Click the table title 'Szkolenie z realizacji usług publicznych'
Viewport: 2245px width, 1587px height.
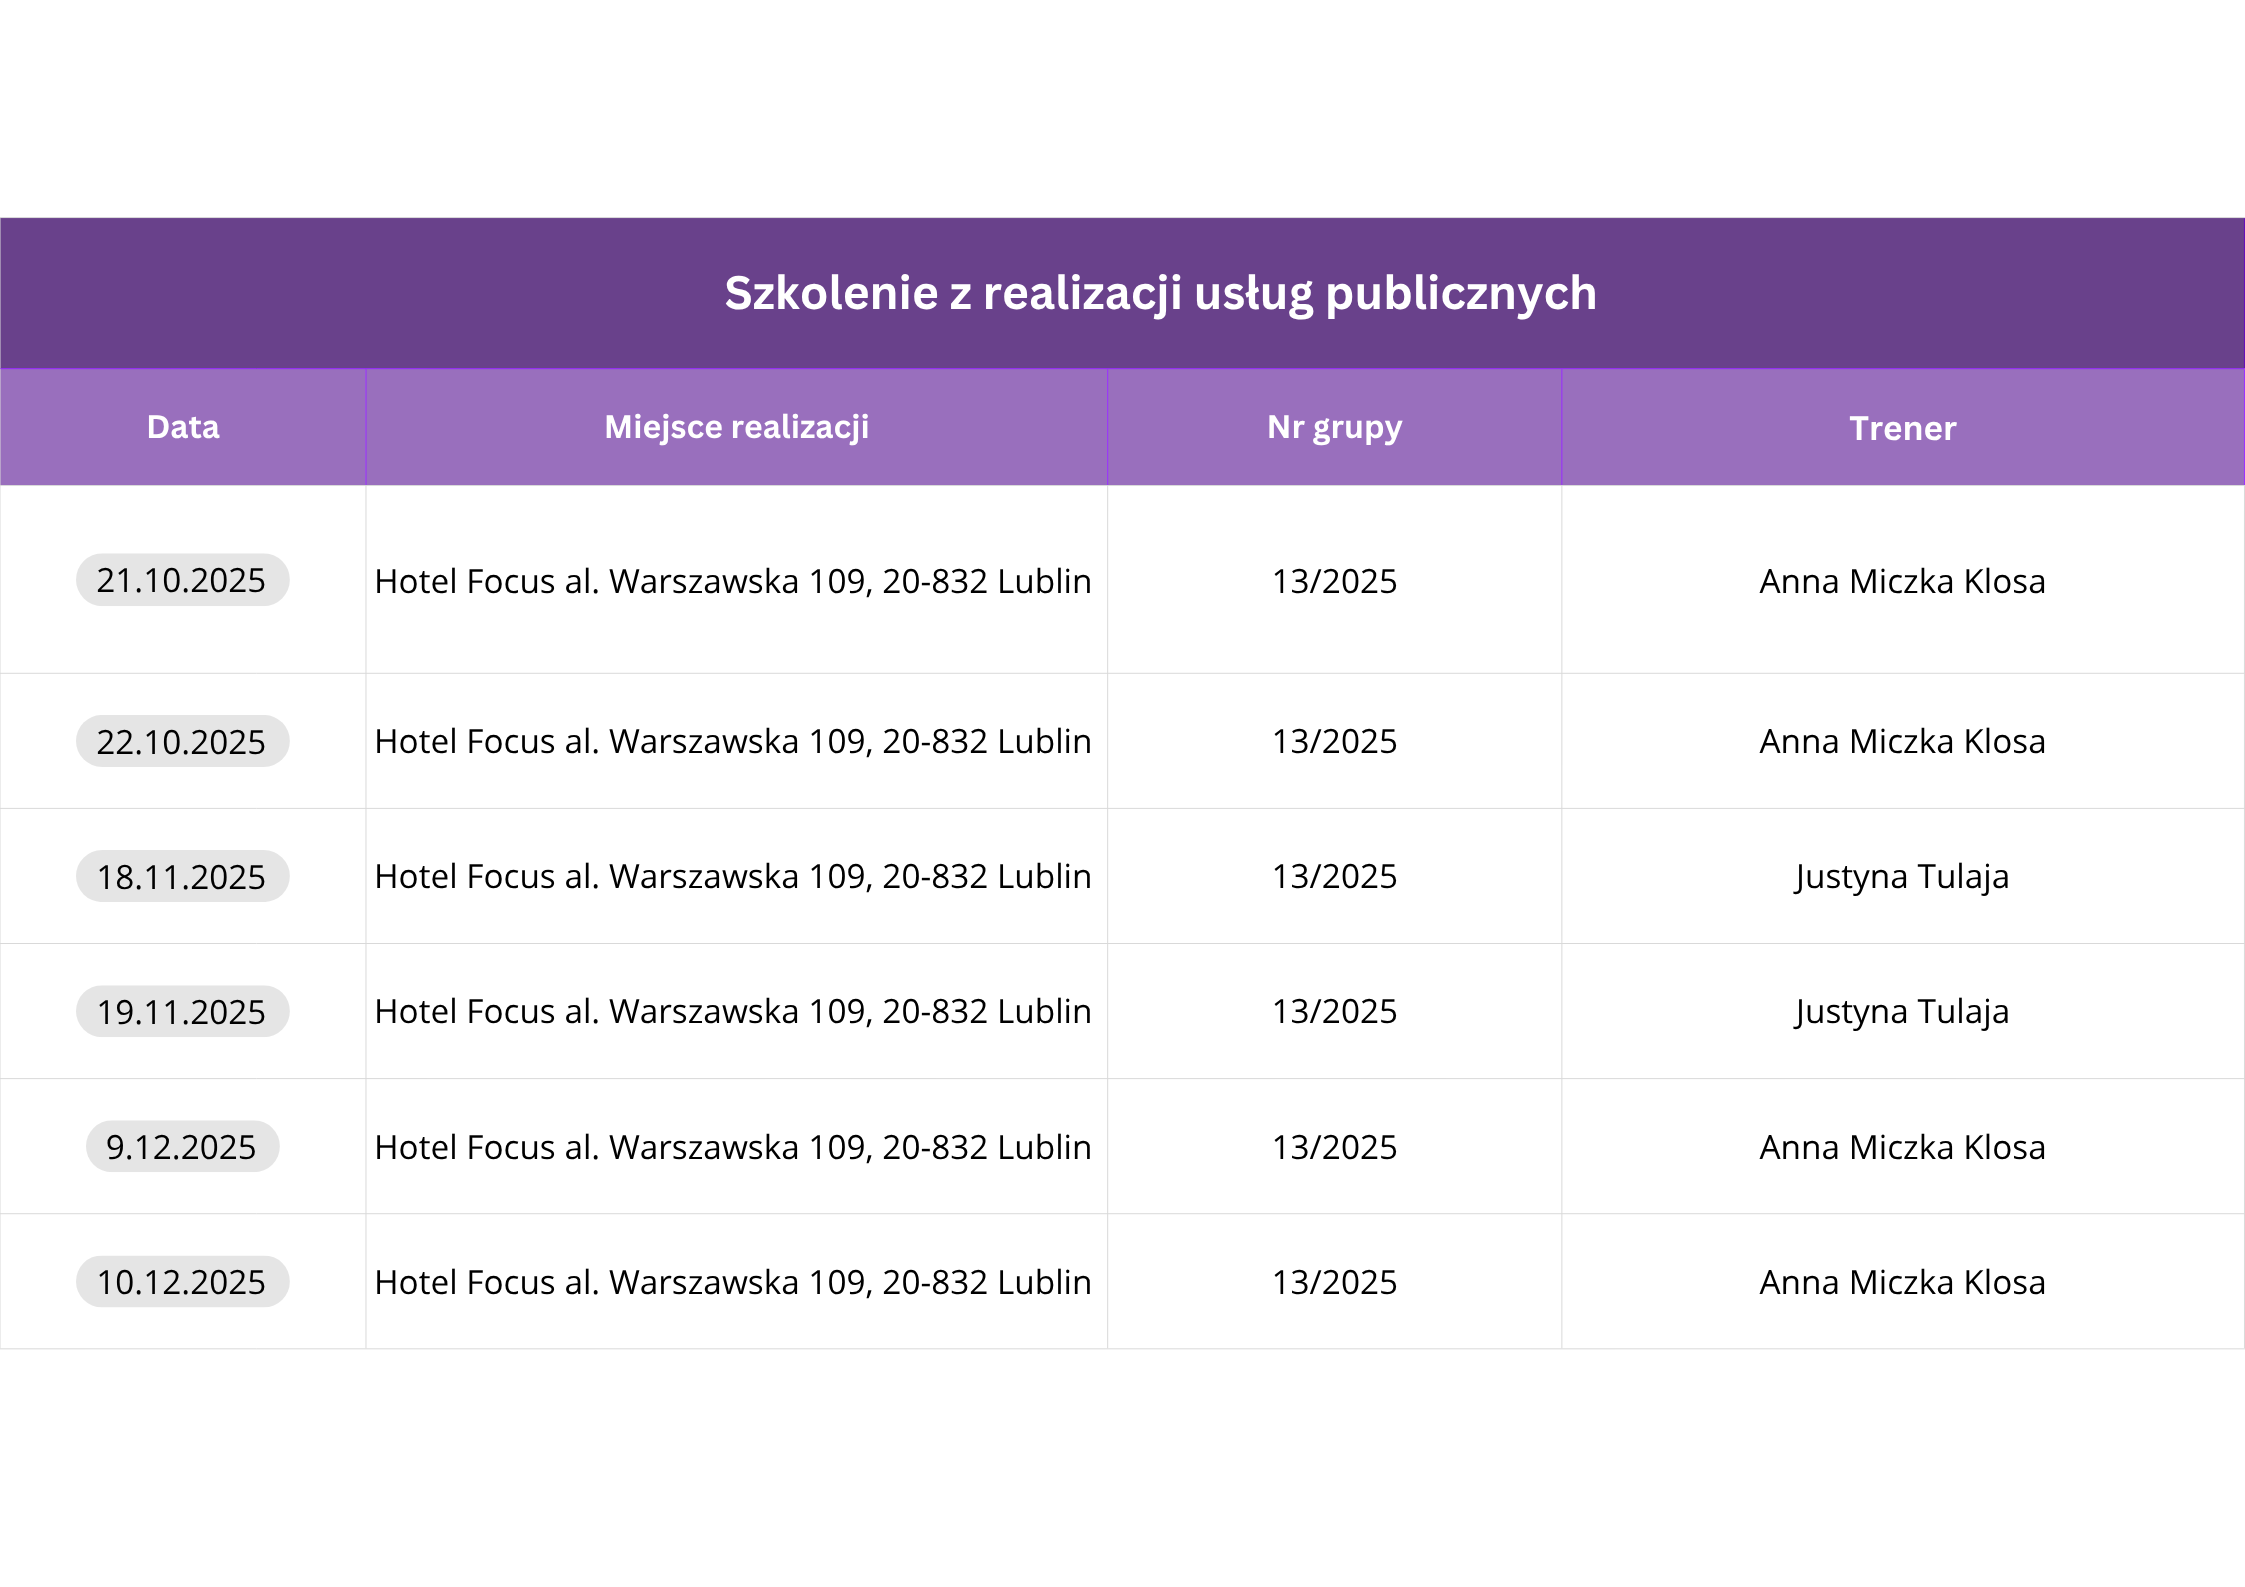coord(1160,293)
